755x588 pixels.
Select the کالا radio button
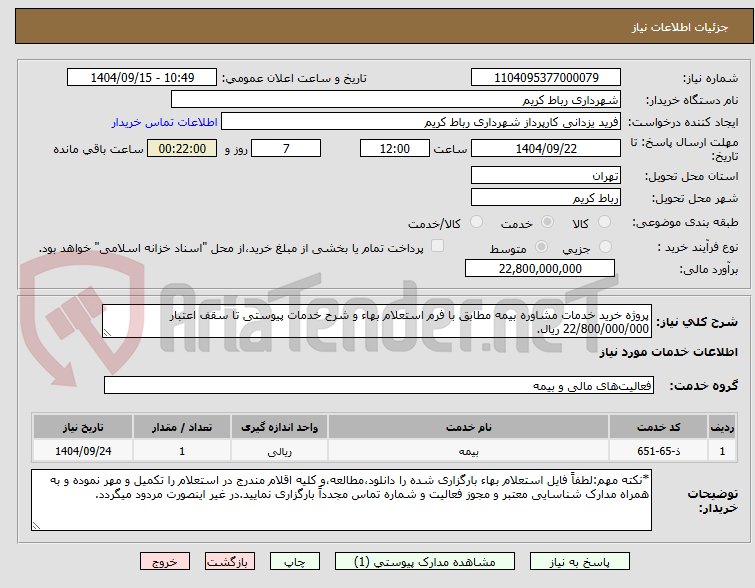(604, 222)
